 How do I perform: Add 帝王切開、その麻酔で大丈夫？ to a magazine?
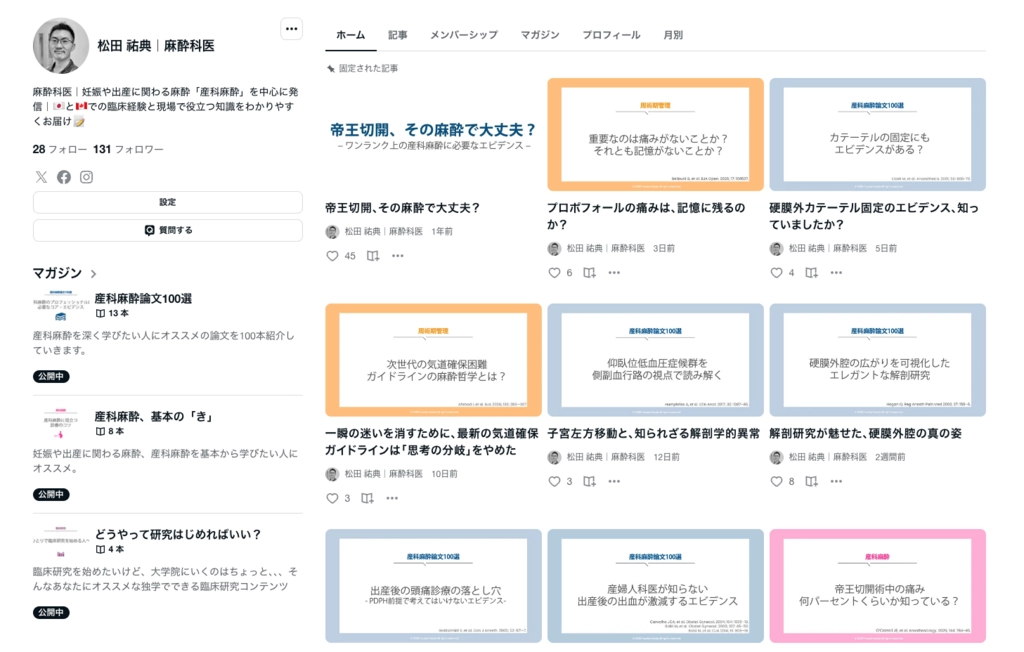pos(373,256)
